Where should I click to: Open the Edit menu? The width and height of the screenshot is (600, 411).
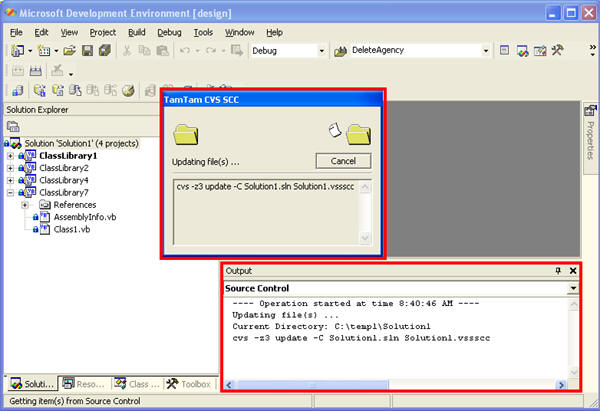41,33
